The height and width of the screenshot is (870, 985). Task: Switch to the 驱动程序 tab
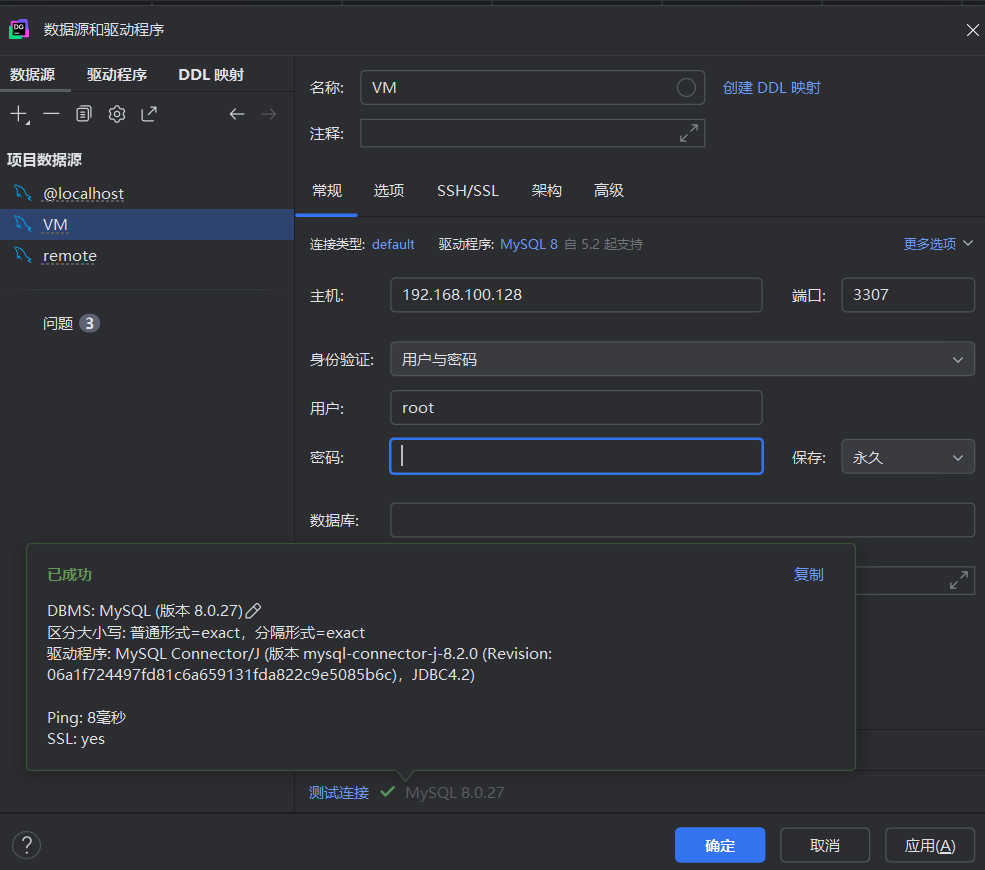point(117,75)
